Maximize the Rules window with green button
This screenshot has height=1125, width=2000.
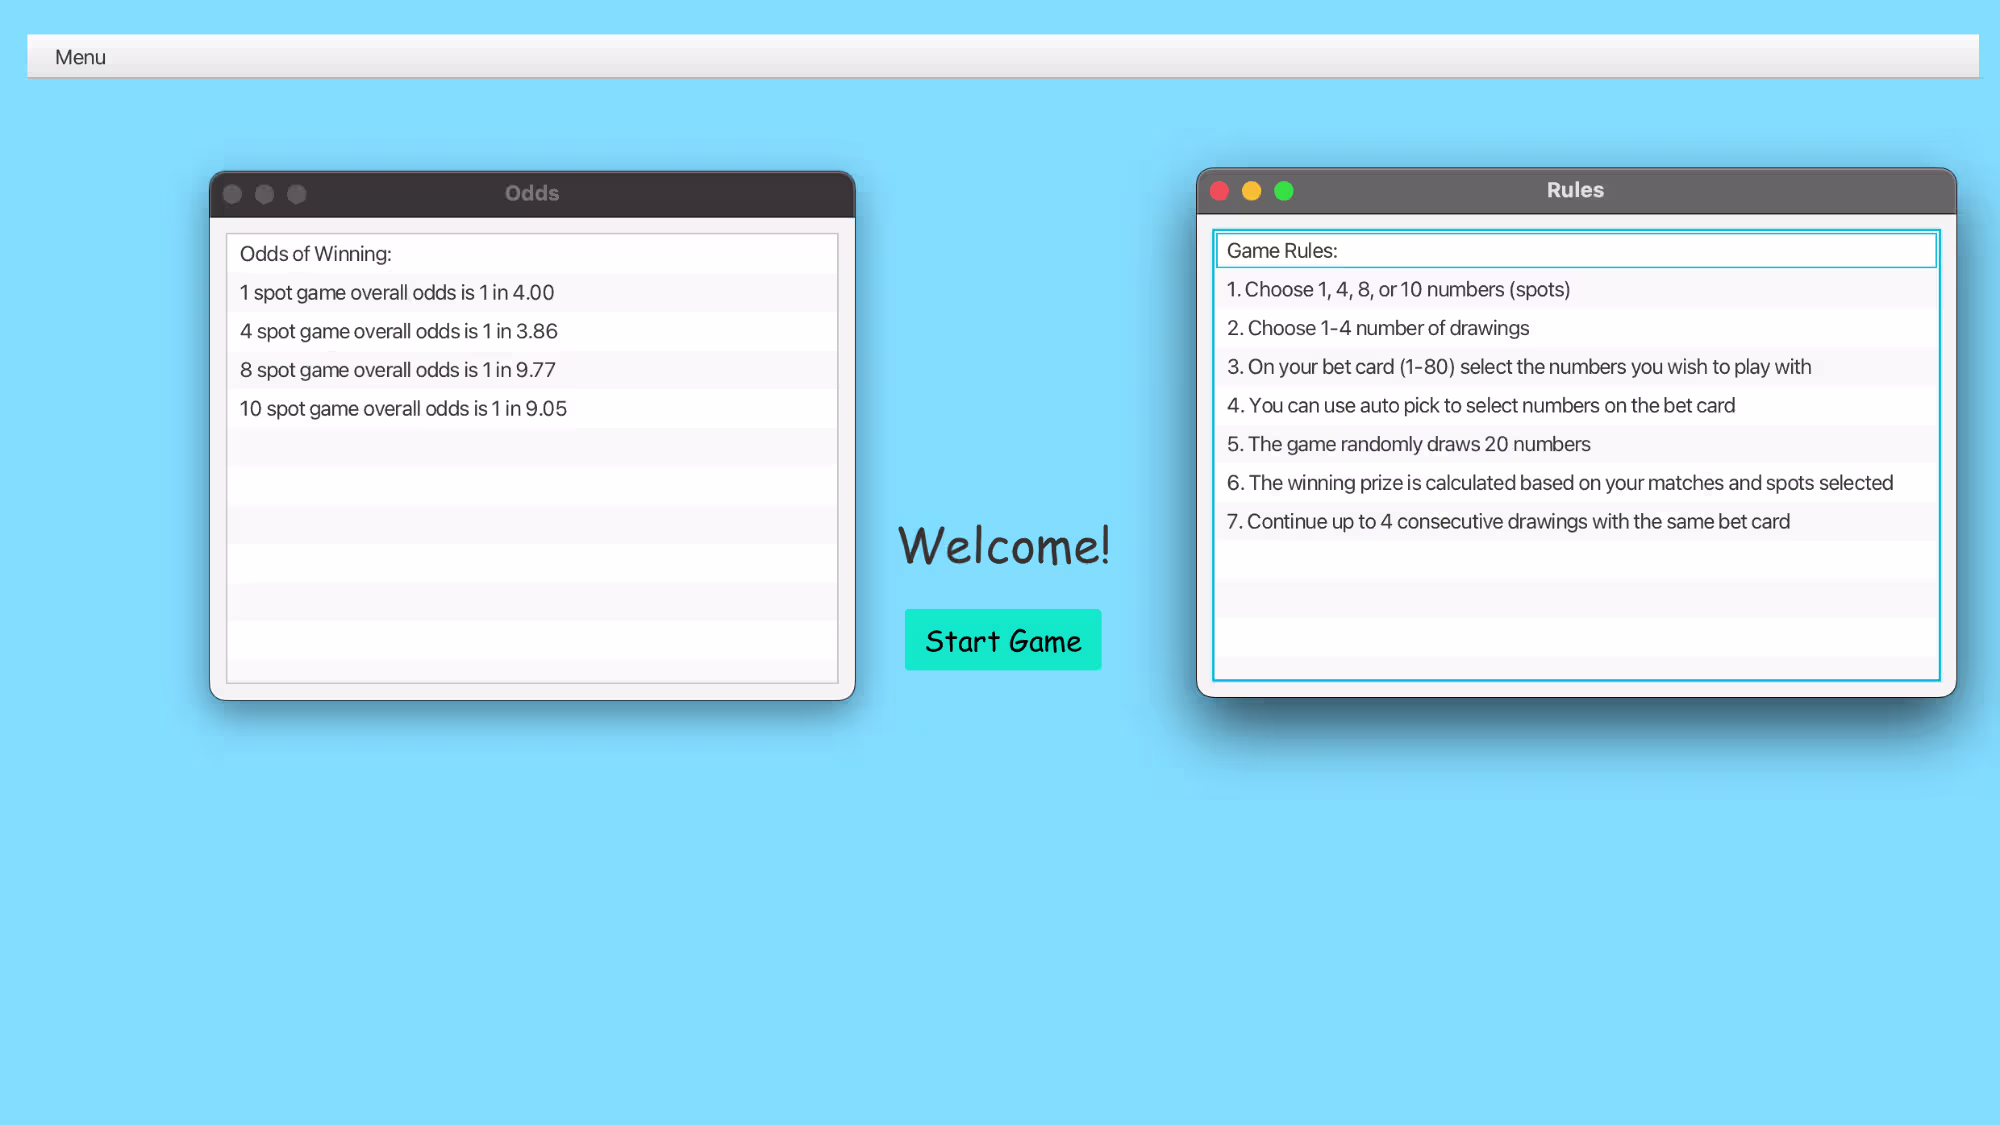point(1284,191)
